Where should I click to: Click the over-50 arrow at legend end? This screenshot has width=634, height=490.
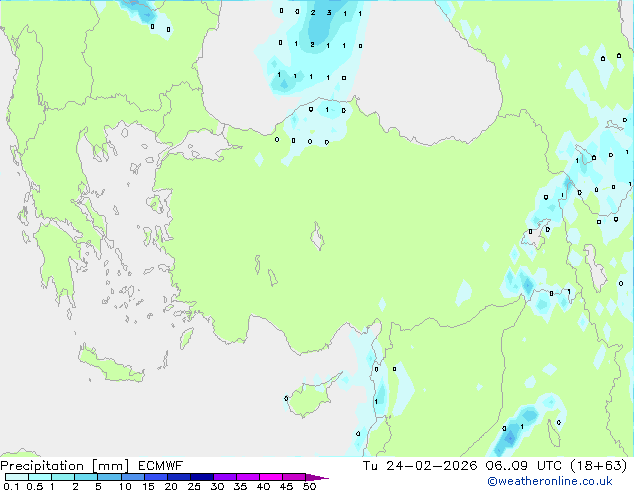click(317, 477)
